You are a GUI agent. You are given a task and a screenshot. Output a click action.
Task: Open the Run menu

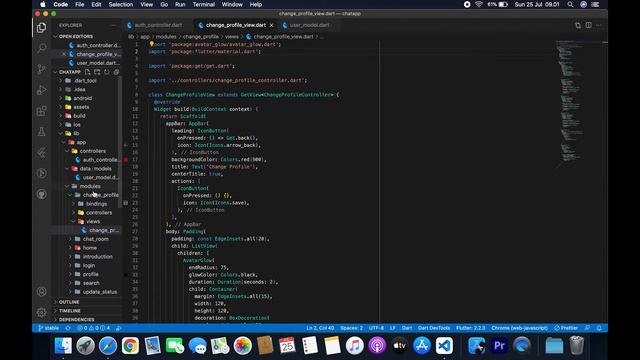coord(180,4)
